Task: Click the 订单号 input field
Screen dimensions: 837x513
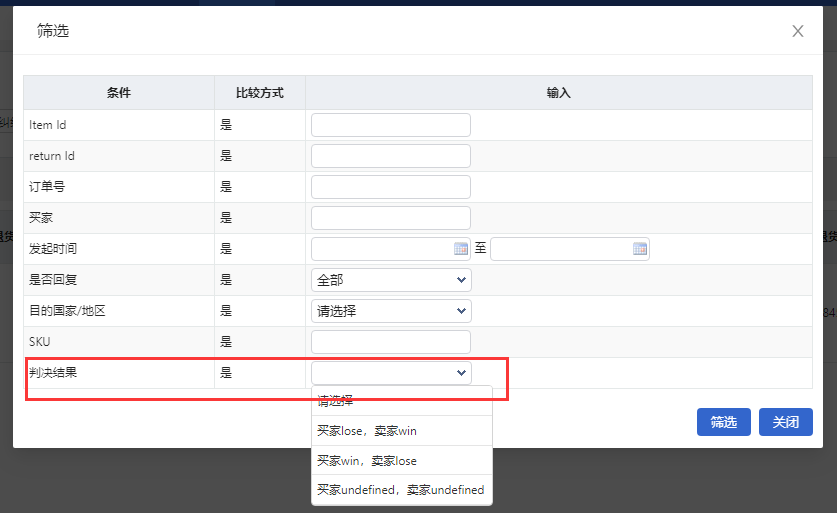Action: click(x=391, y=187)
